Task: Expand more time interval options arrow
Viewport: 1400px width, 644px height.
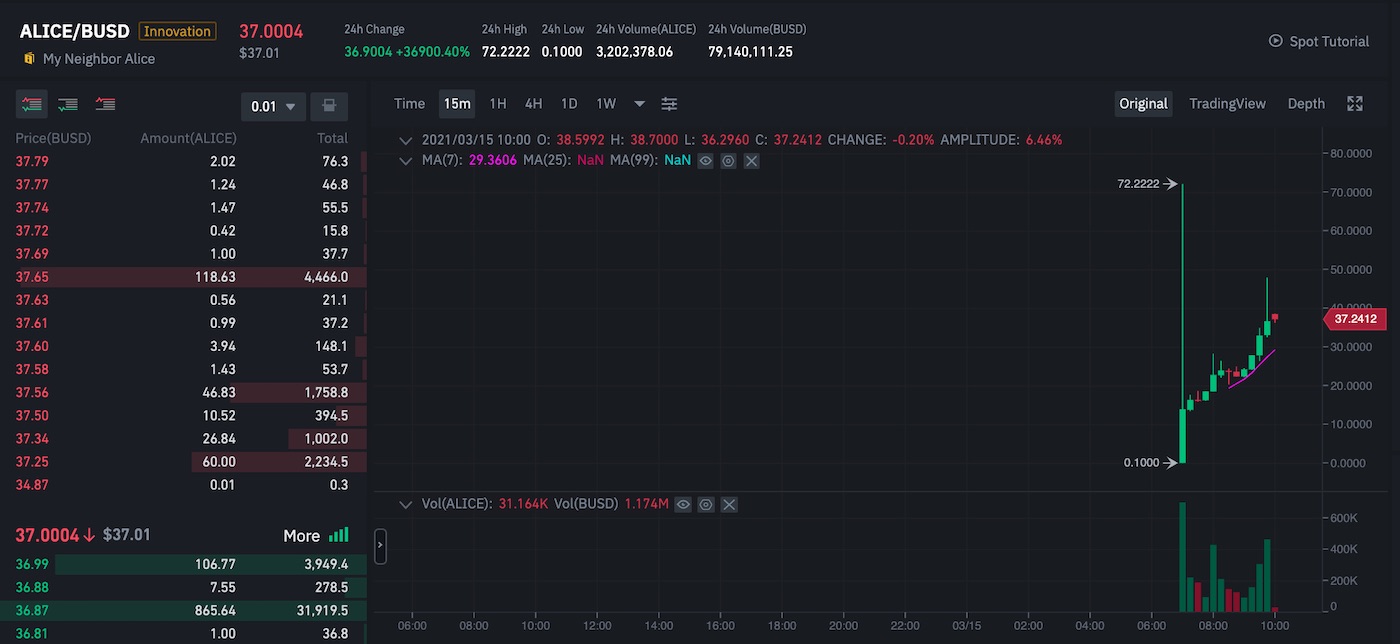Action: tap(640, 104)
